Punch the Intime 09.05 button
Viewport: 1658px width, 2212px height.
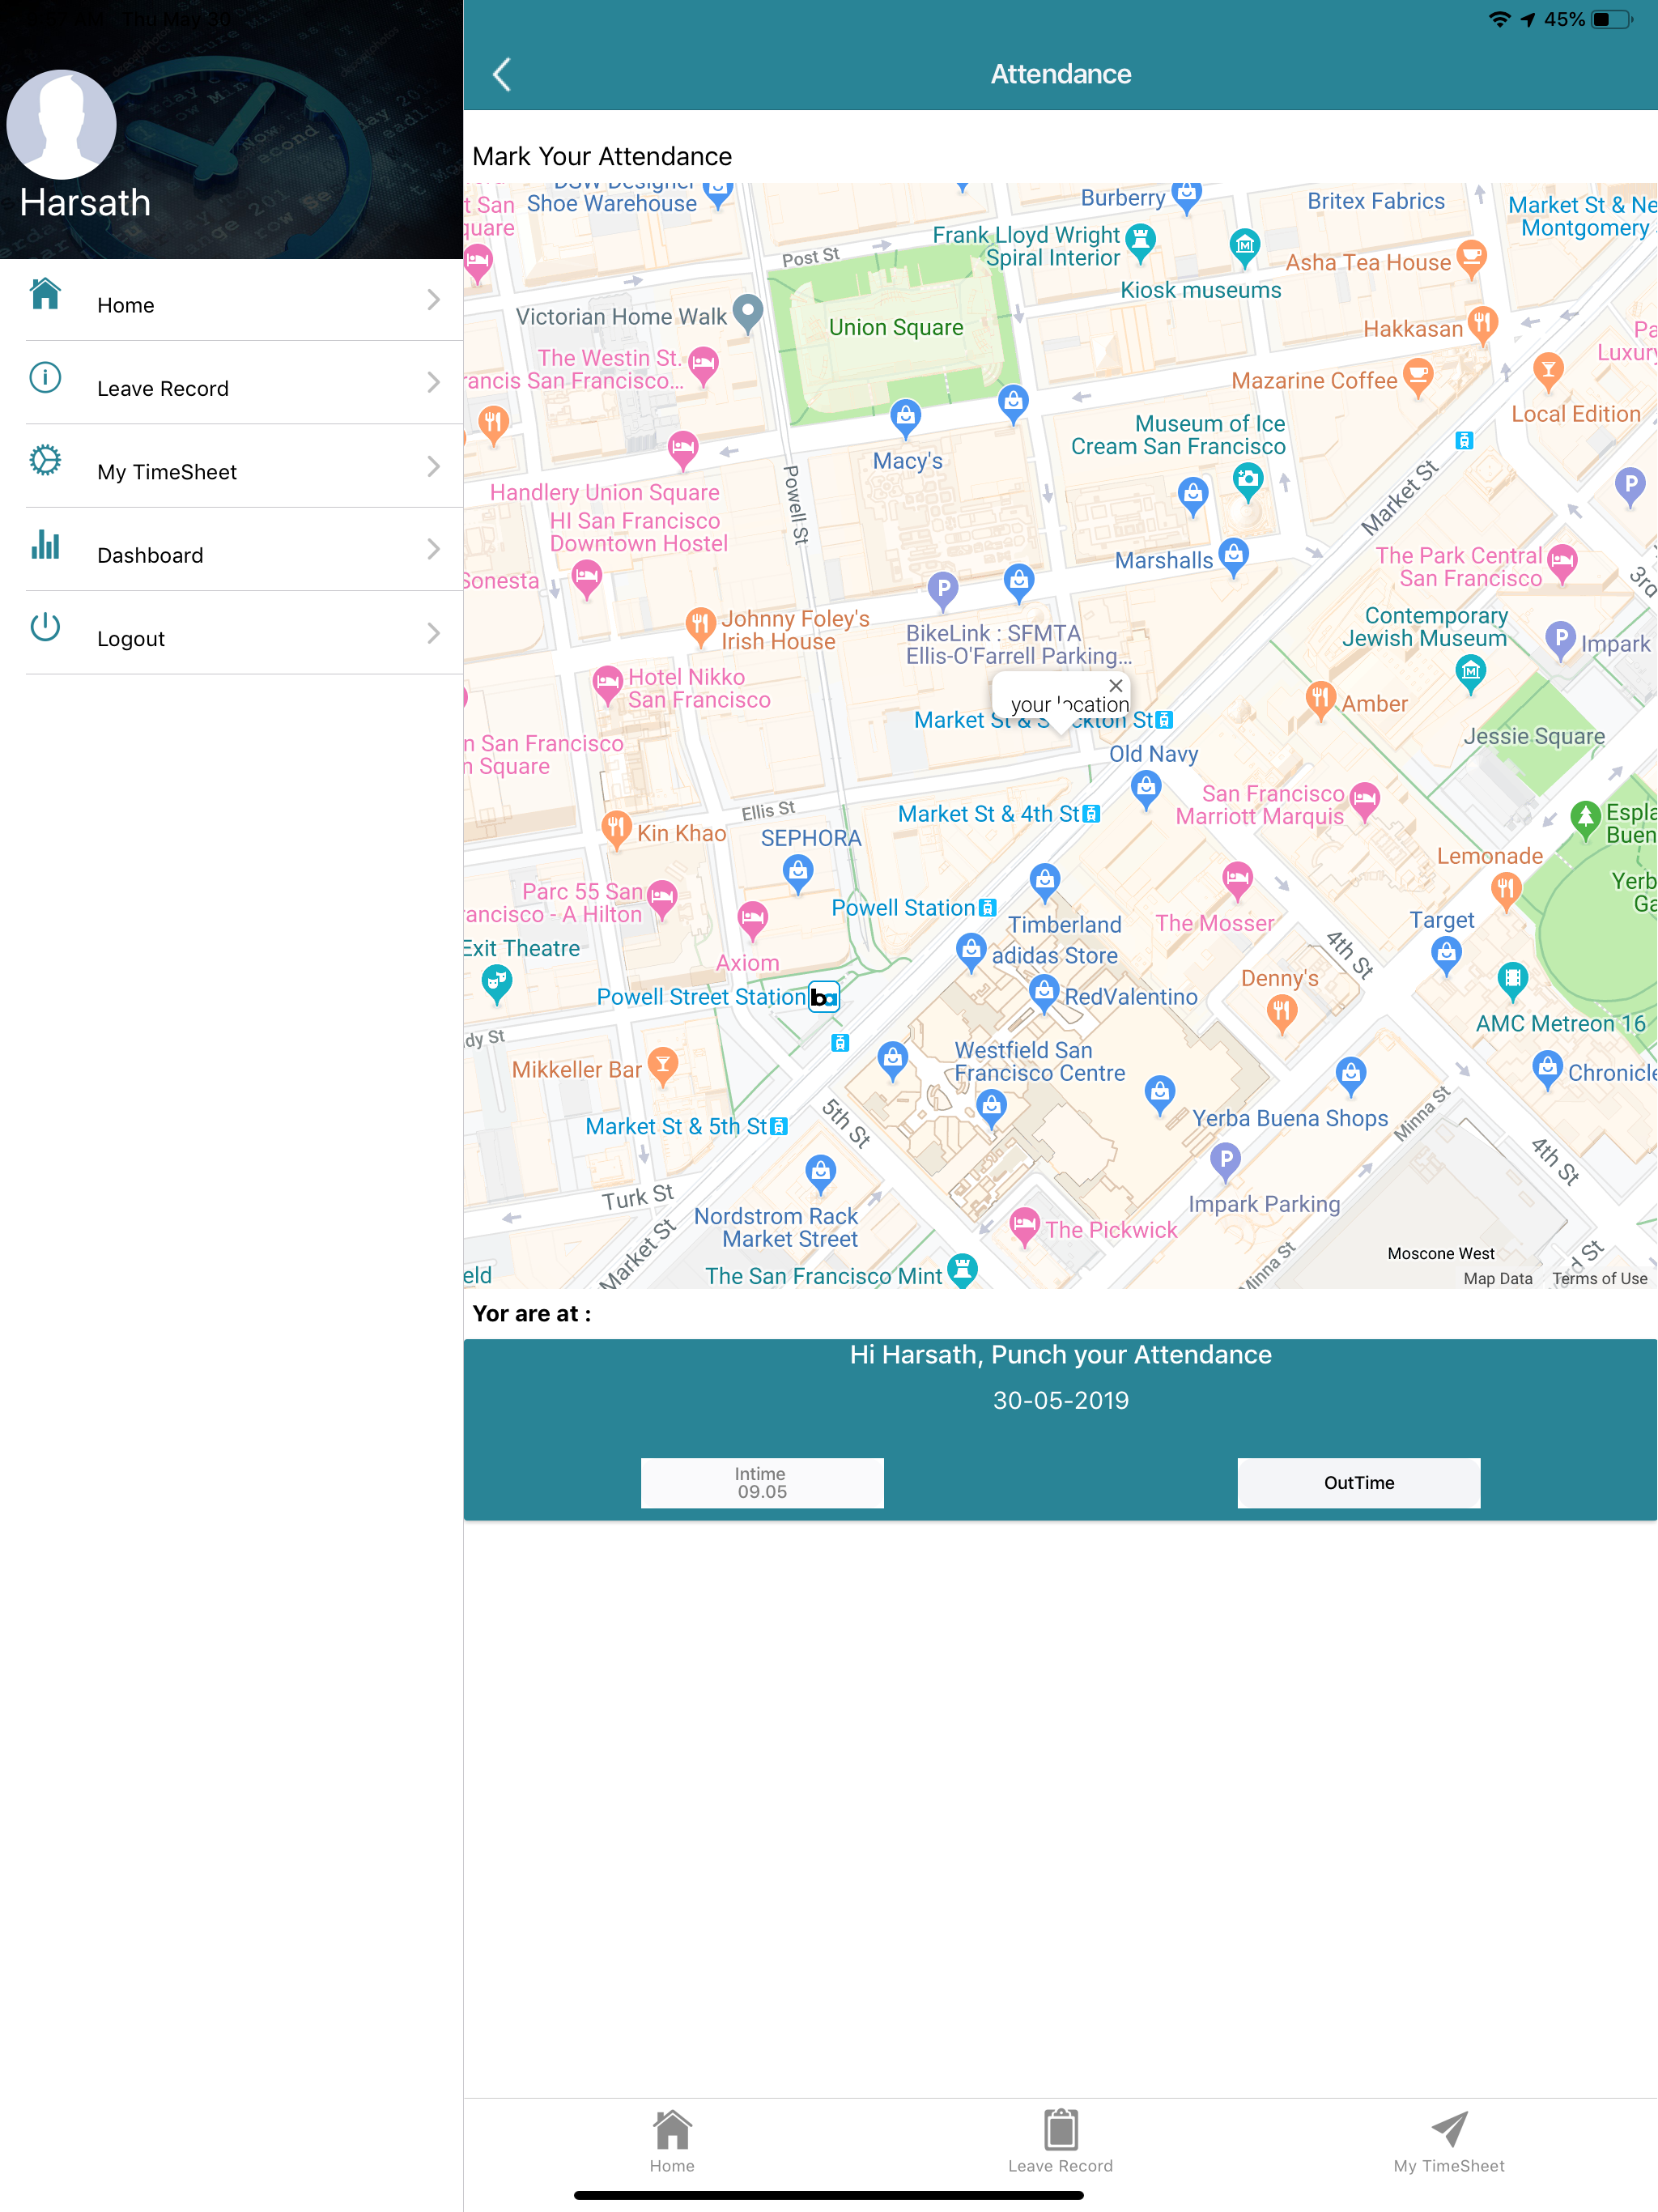pyautogui.click(x=762, y=1483)
